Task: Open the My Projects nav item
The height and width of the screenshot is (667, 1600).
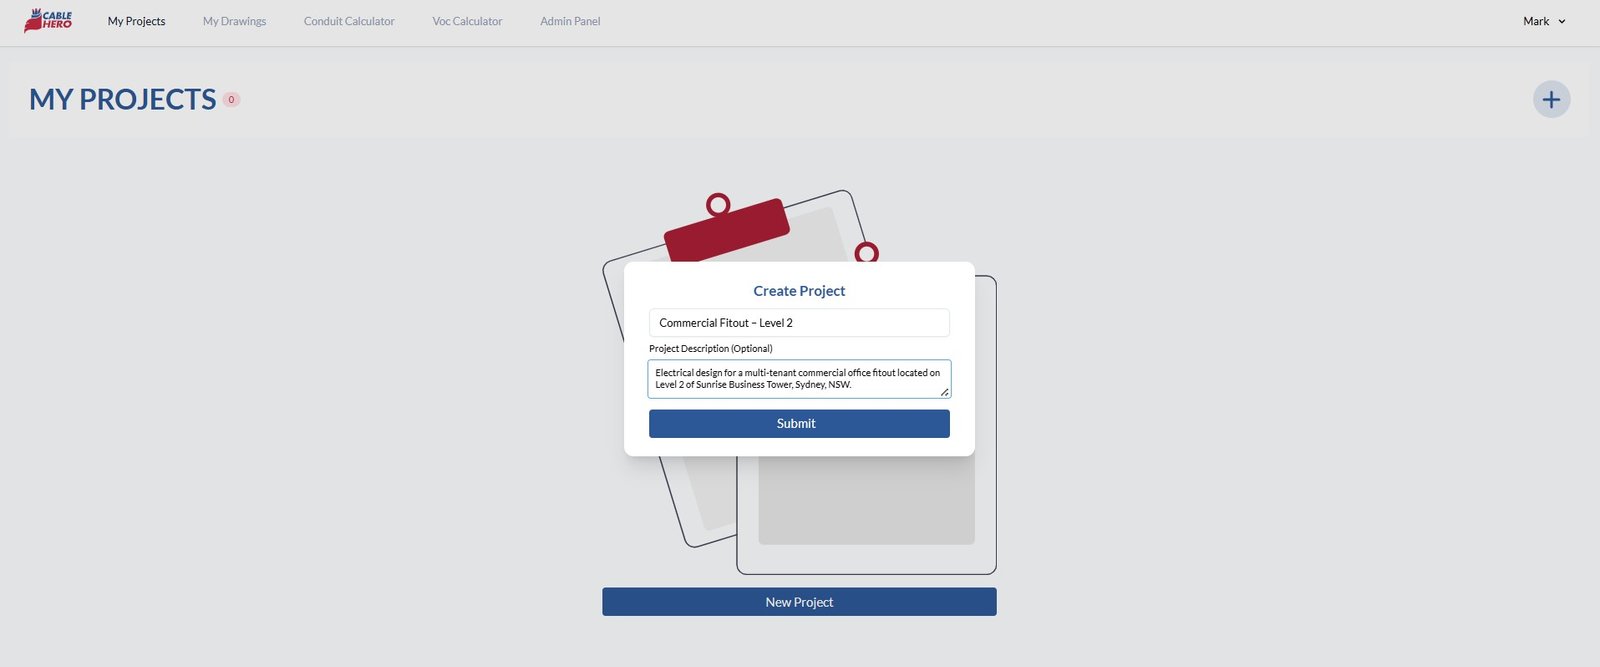Action: pos(137,21)
